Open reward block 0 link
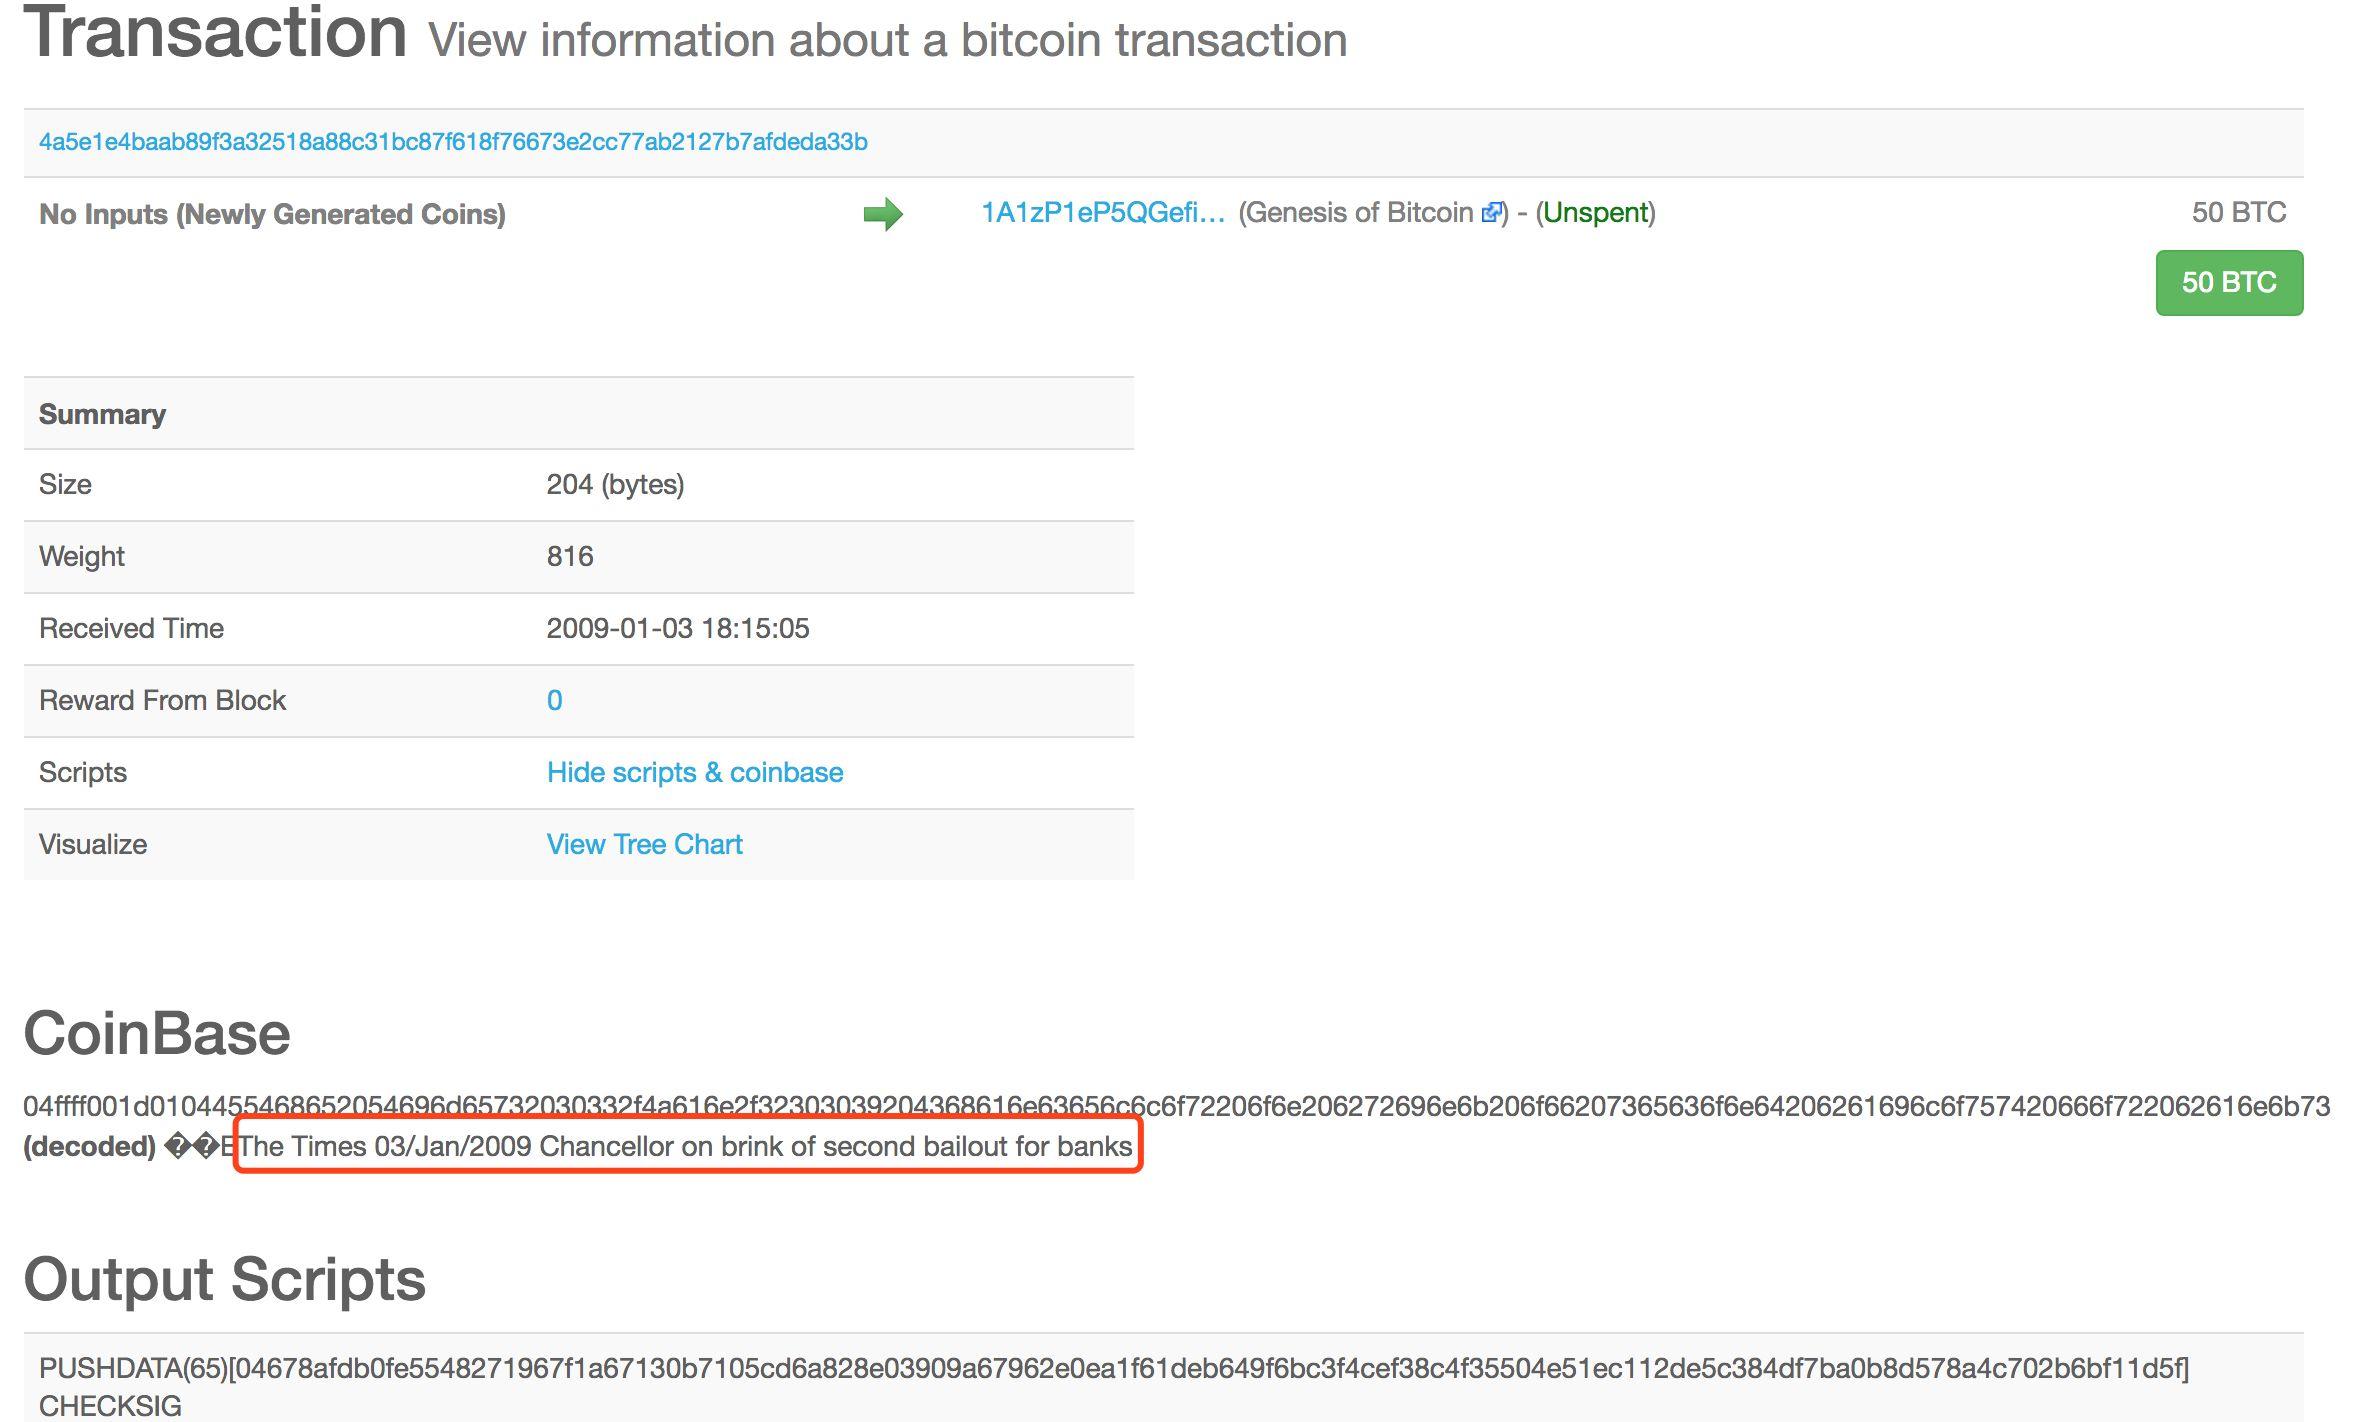This screenshot has height=1422, width=2364. [x=554, y=700]
